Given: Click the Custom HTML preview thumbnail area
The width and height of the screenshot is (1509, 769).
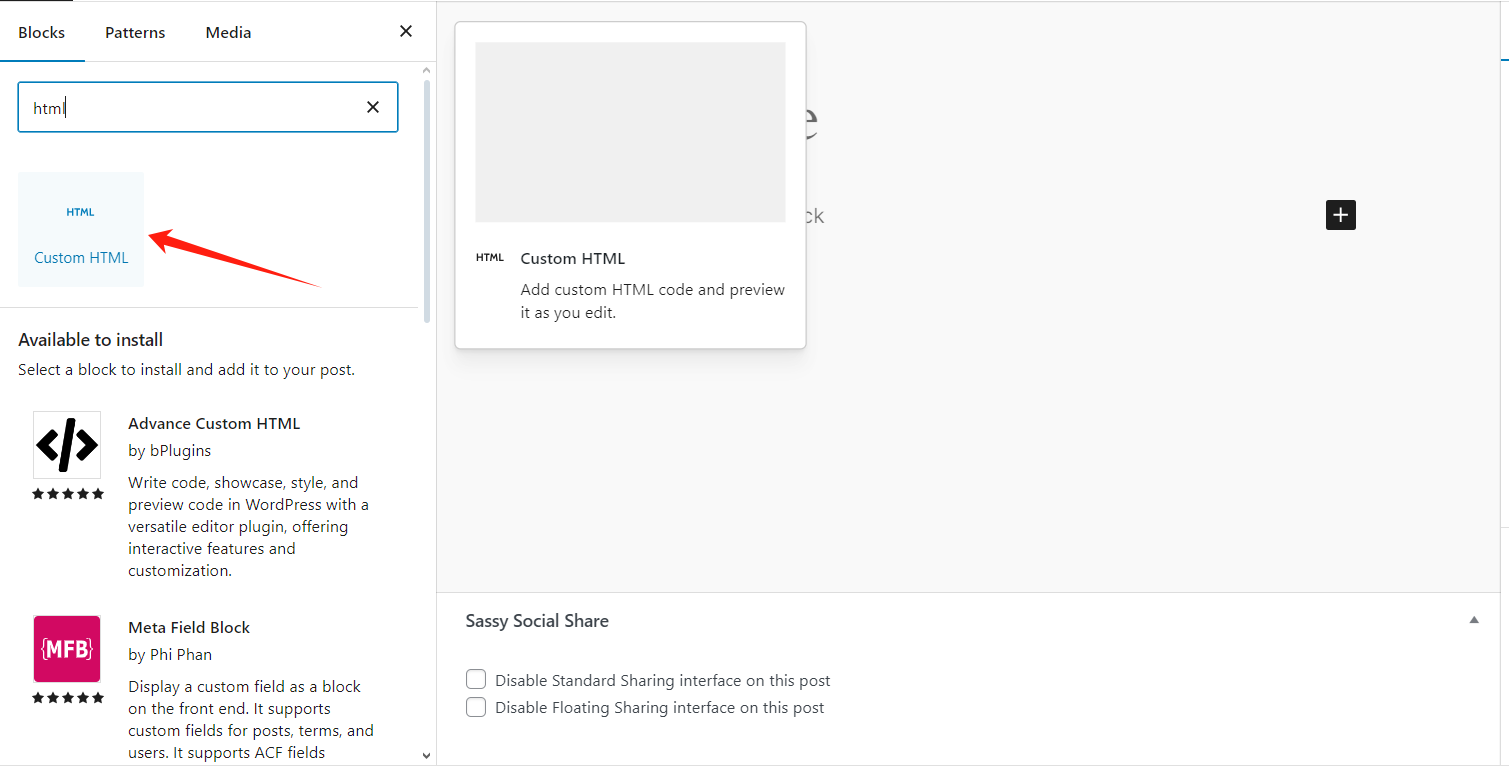Looking at the screenshot, I should click(x=629, y=131).
